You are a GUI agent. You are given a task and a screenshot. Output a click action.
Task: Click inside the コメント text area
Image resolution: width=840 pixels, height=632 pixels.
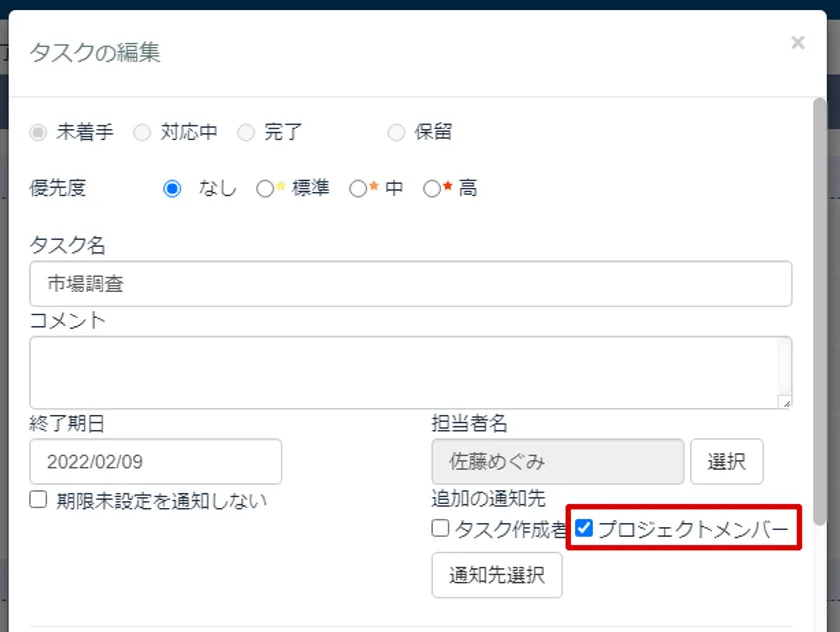[411, 373]
